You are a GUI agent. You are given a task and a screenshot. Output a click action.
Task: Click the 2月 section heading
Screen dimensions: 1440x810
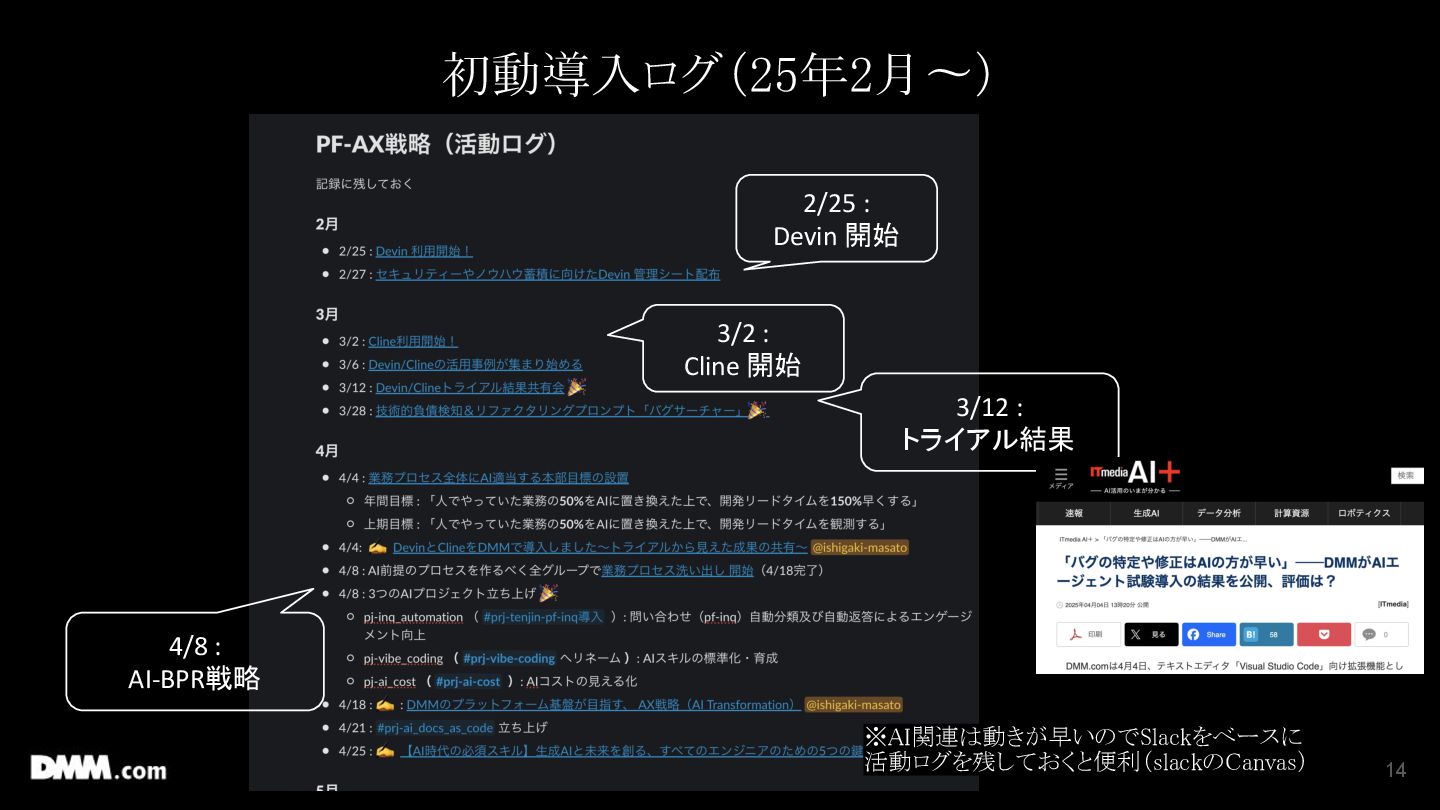coord(327,224)
